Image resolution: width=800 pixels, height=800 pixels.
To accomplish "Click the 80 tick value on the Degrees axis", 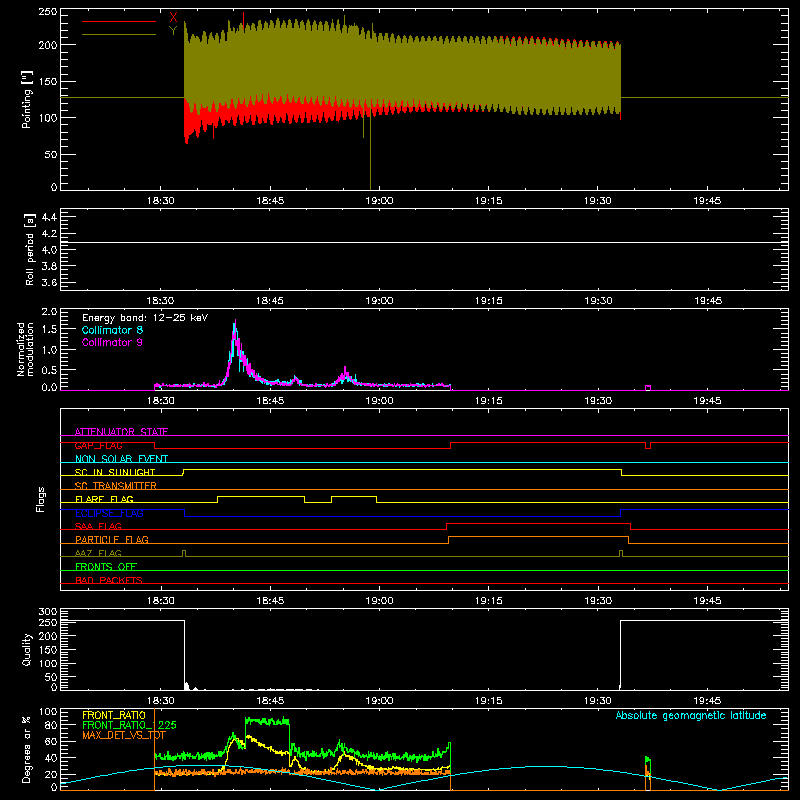I will (x=51, y=724).
